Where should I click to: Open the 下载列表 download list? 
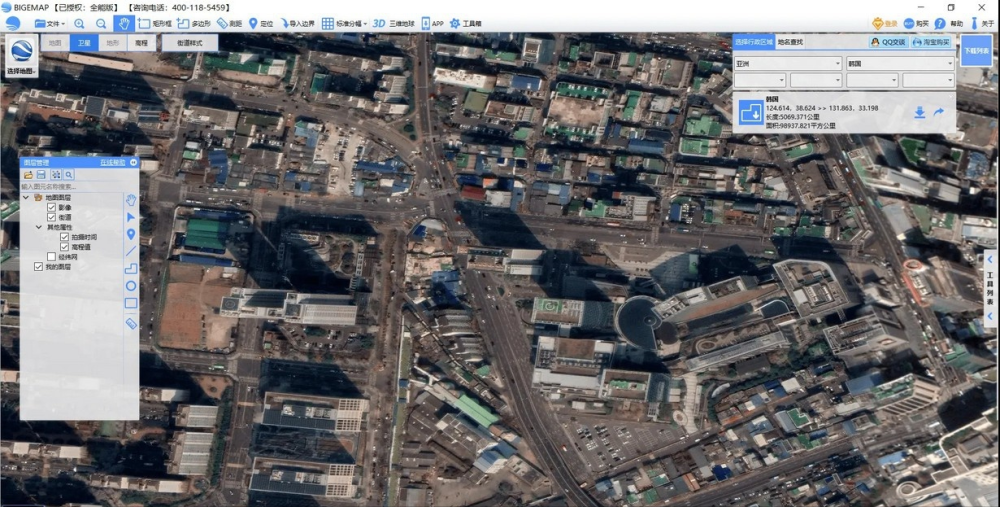(x=976, y=50)
